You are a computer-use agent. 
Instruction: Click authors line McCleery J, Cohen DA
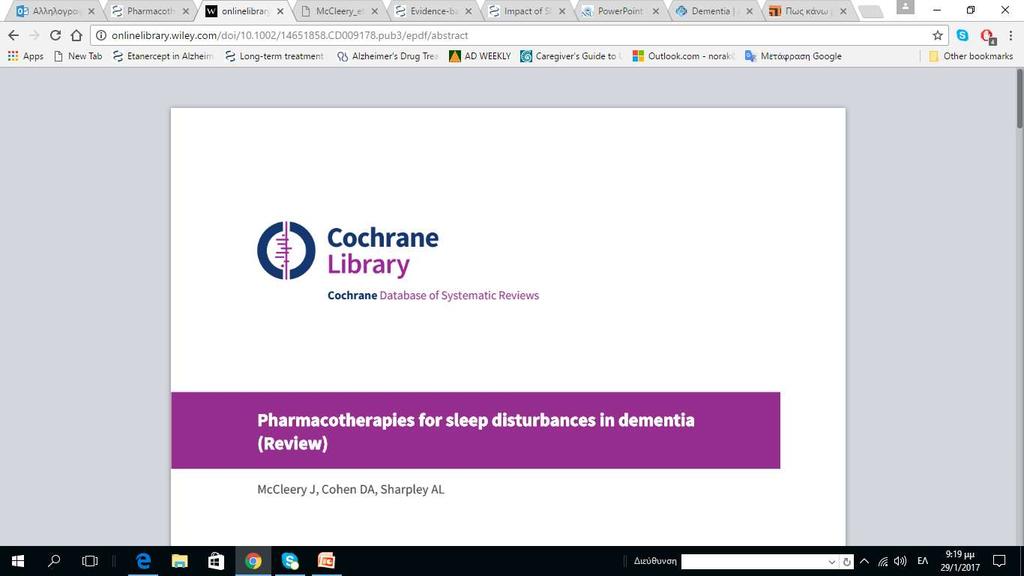[351, 489]
